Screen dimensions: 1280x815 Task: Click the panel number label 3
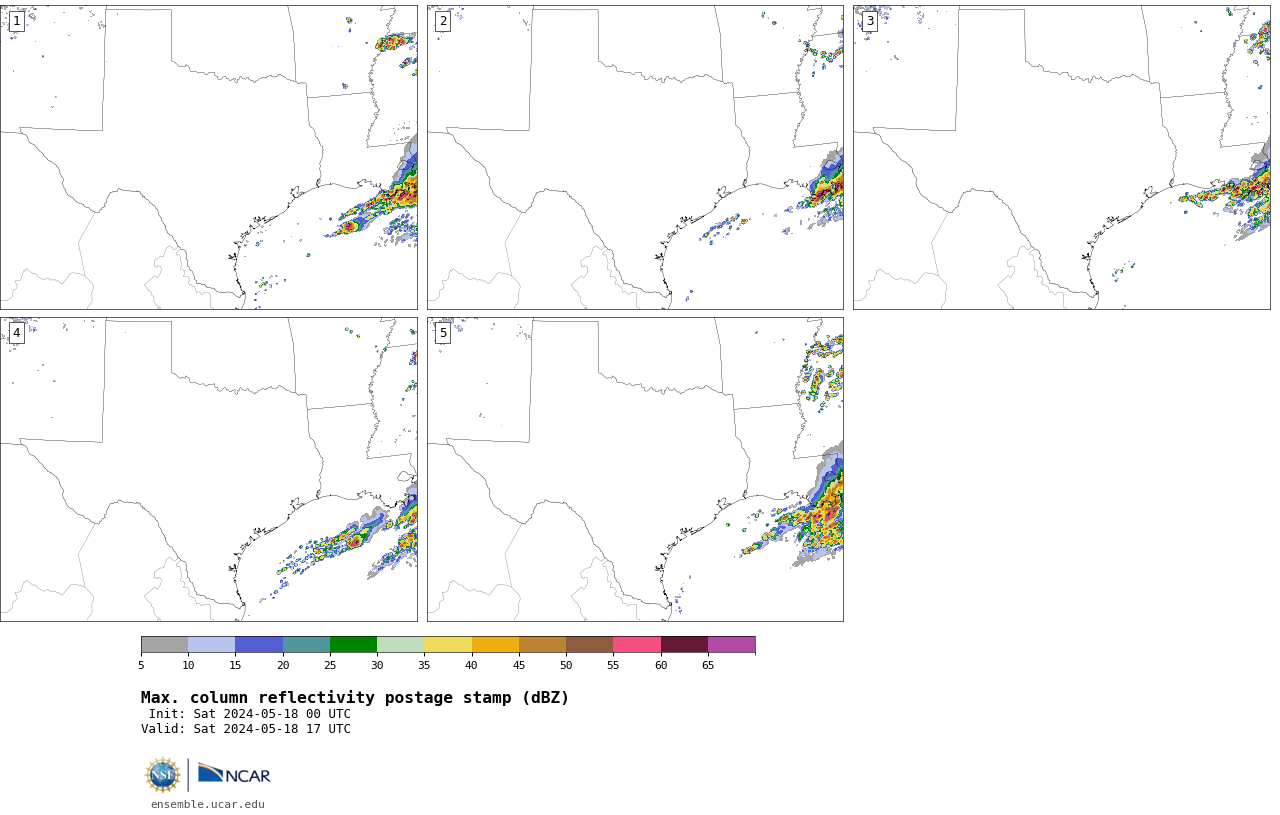(x=870, y=21)
